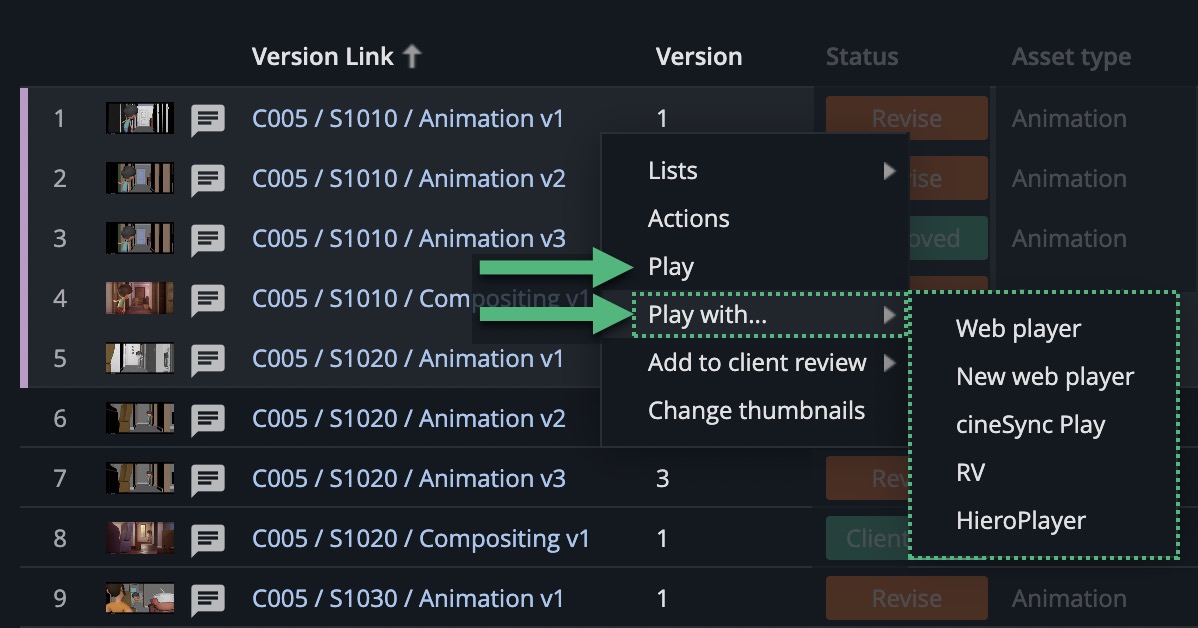Open the note icon on S1010 Animation v3 row

(208, 239)
